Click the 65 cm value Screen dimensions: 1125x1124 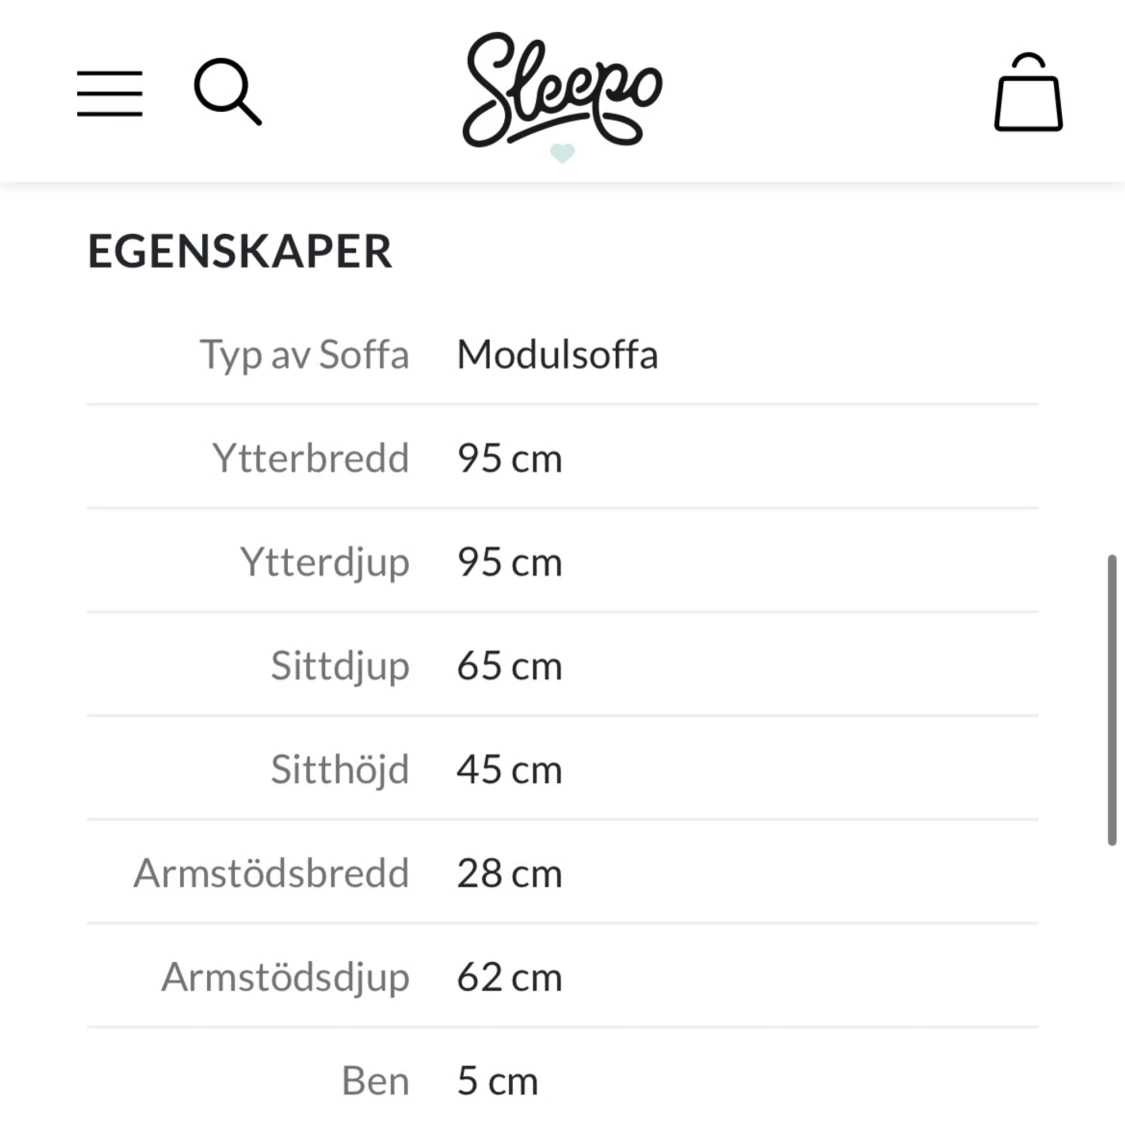509,666
